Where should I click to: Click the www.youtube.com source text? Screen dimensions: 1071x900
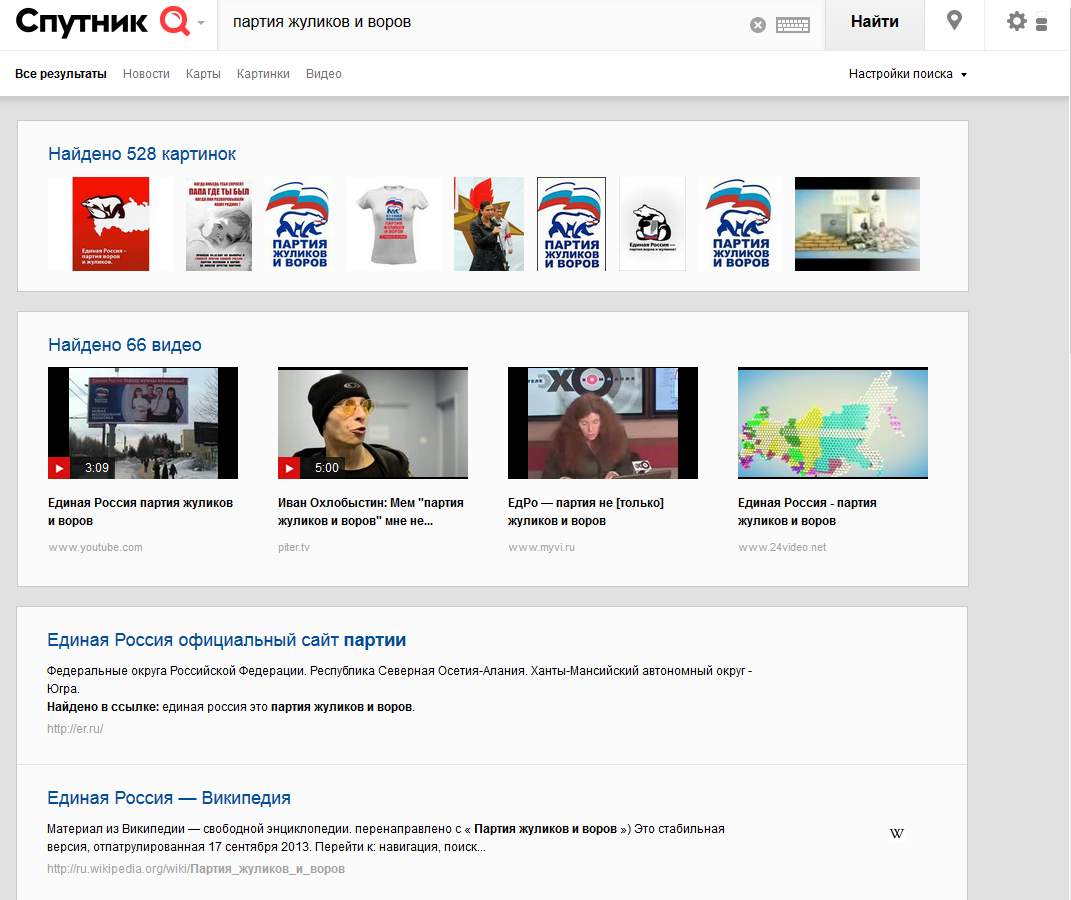tap(96, 547)
